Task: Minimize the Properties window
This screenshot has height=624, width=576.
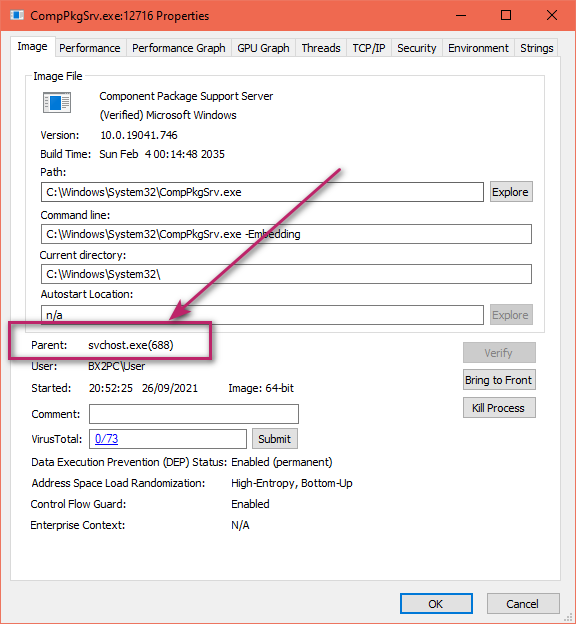Action: (461, 16)
